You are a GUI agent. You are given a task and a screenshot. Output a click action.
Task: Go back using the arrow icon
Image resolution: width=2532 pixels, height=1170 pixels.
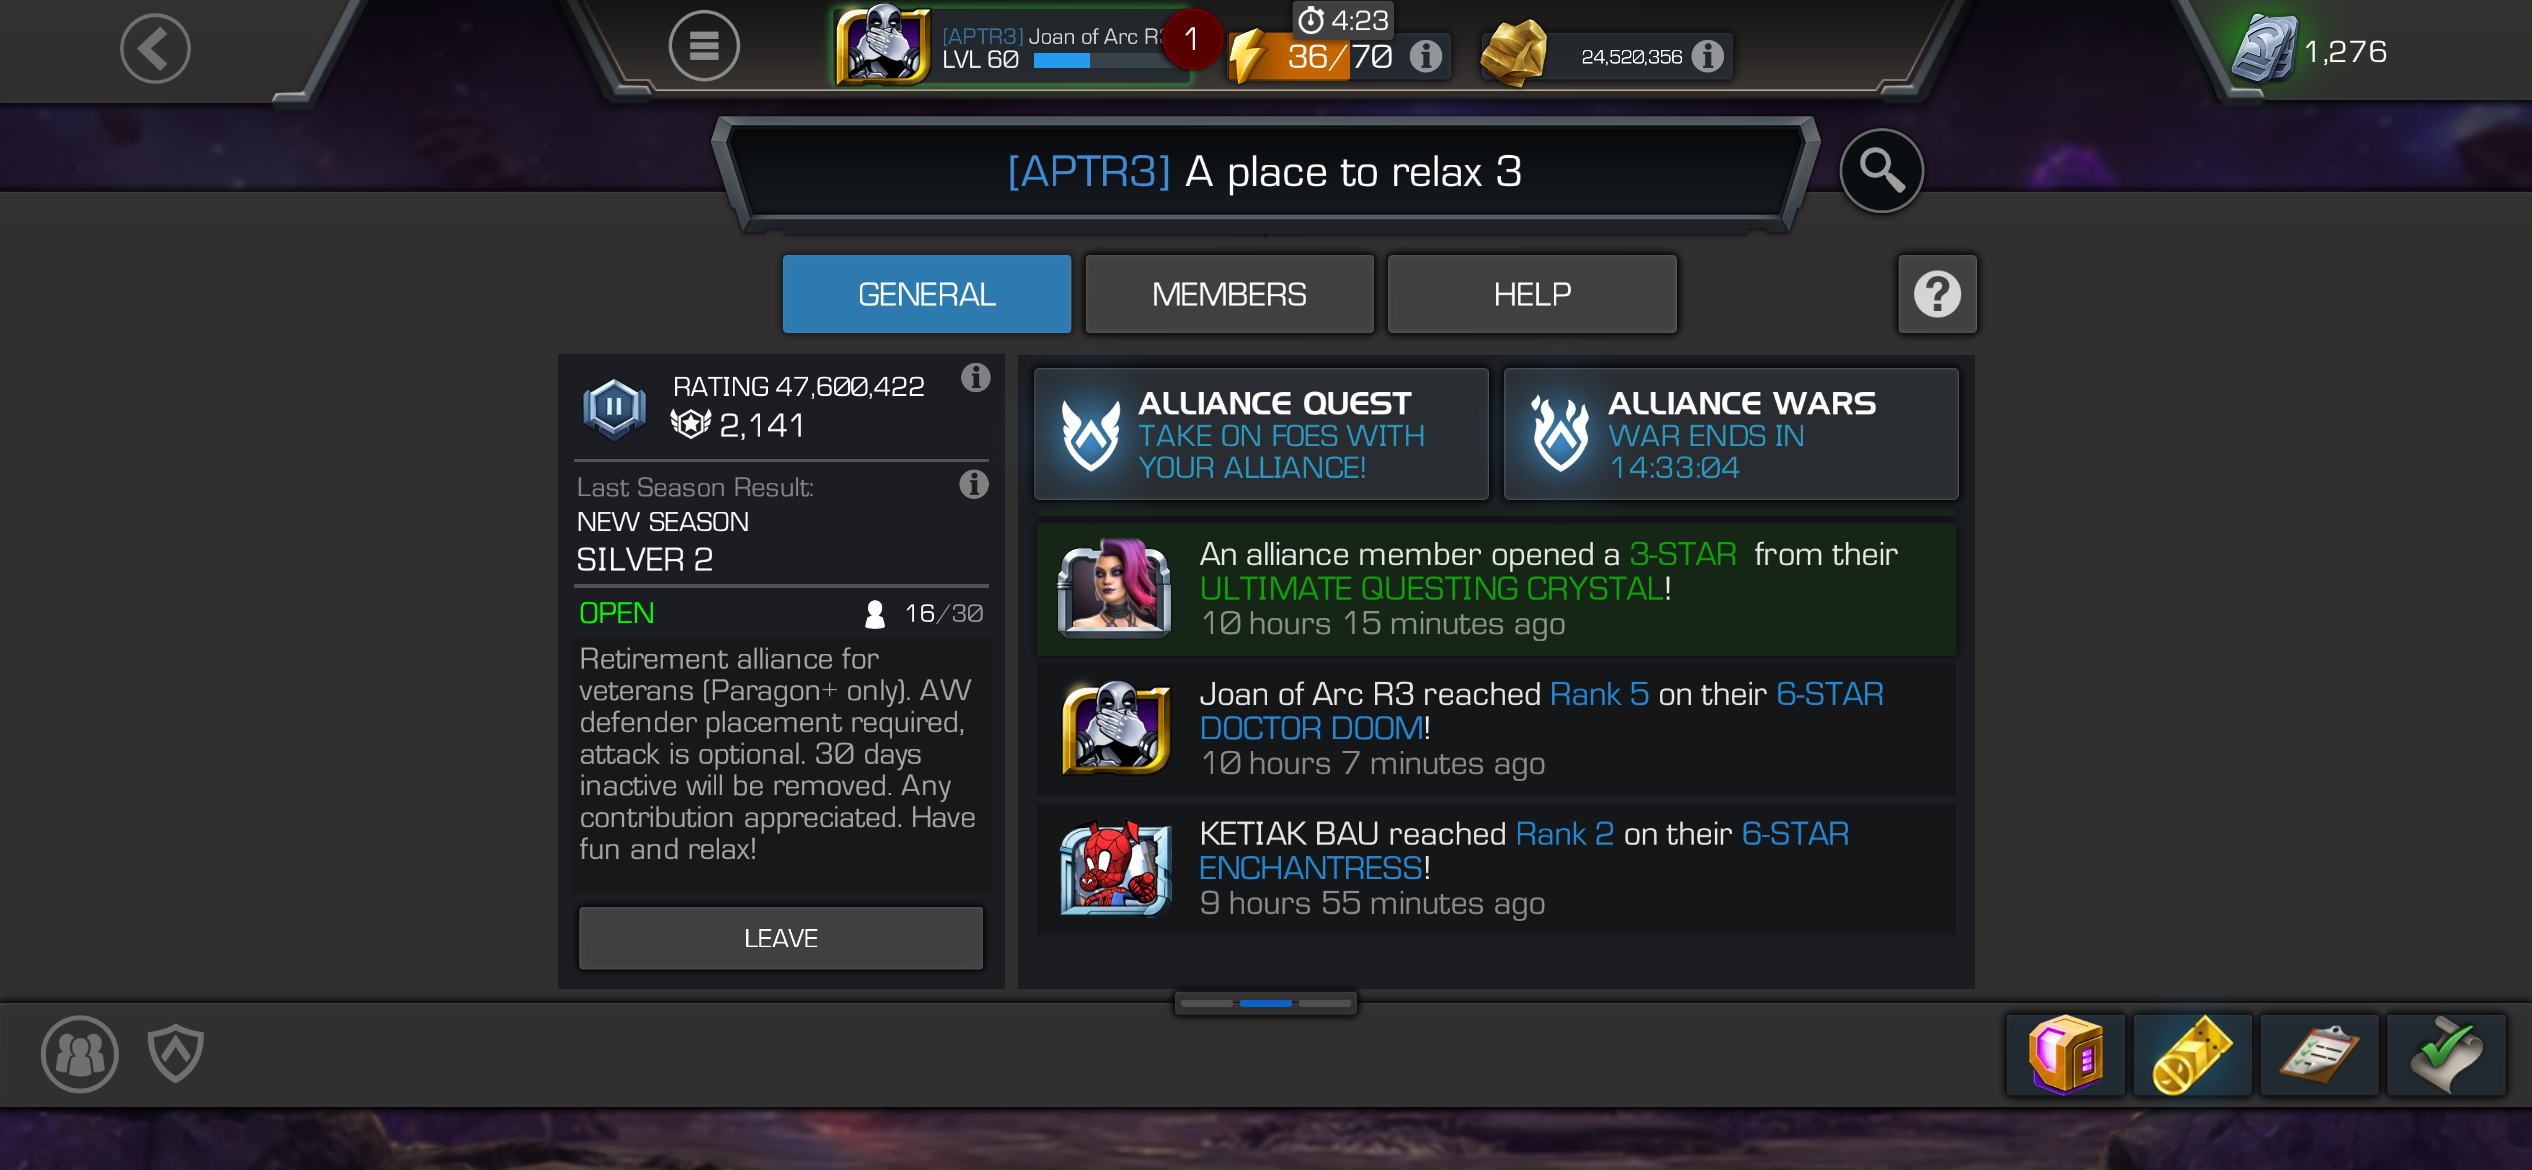(x=155, y=48)
